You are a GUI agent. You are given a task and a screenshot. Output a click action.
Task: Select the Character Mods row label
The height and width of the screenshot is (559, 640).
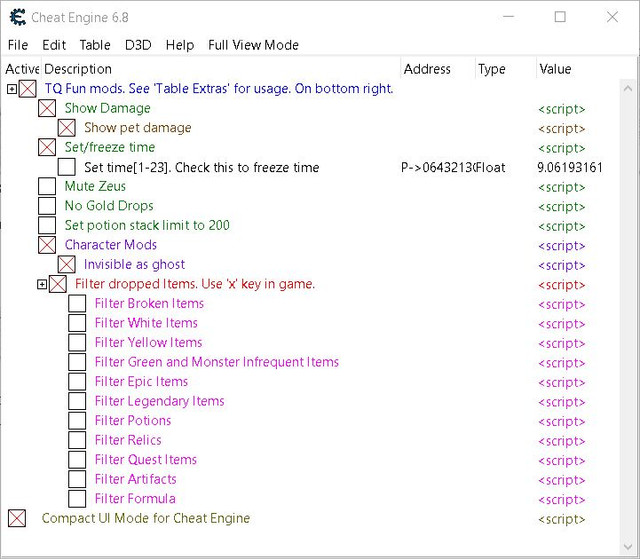click(111, 245)
